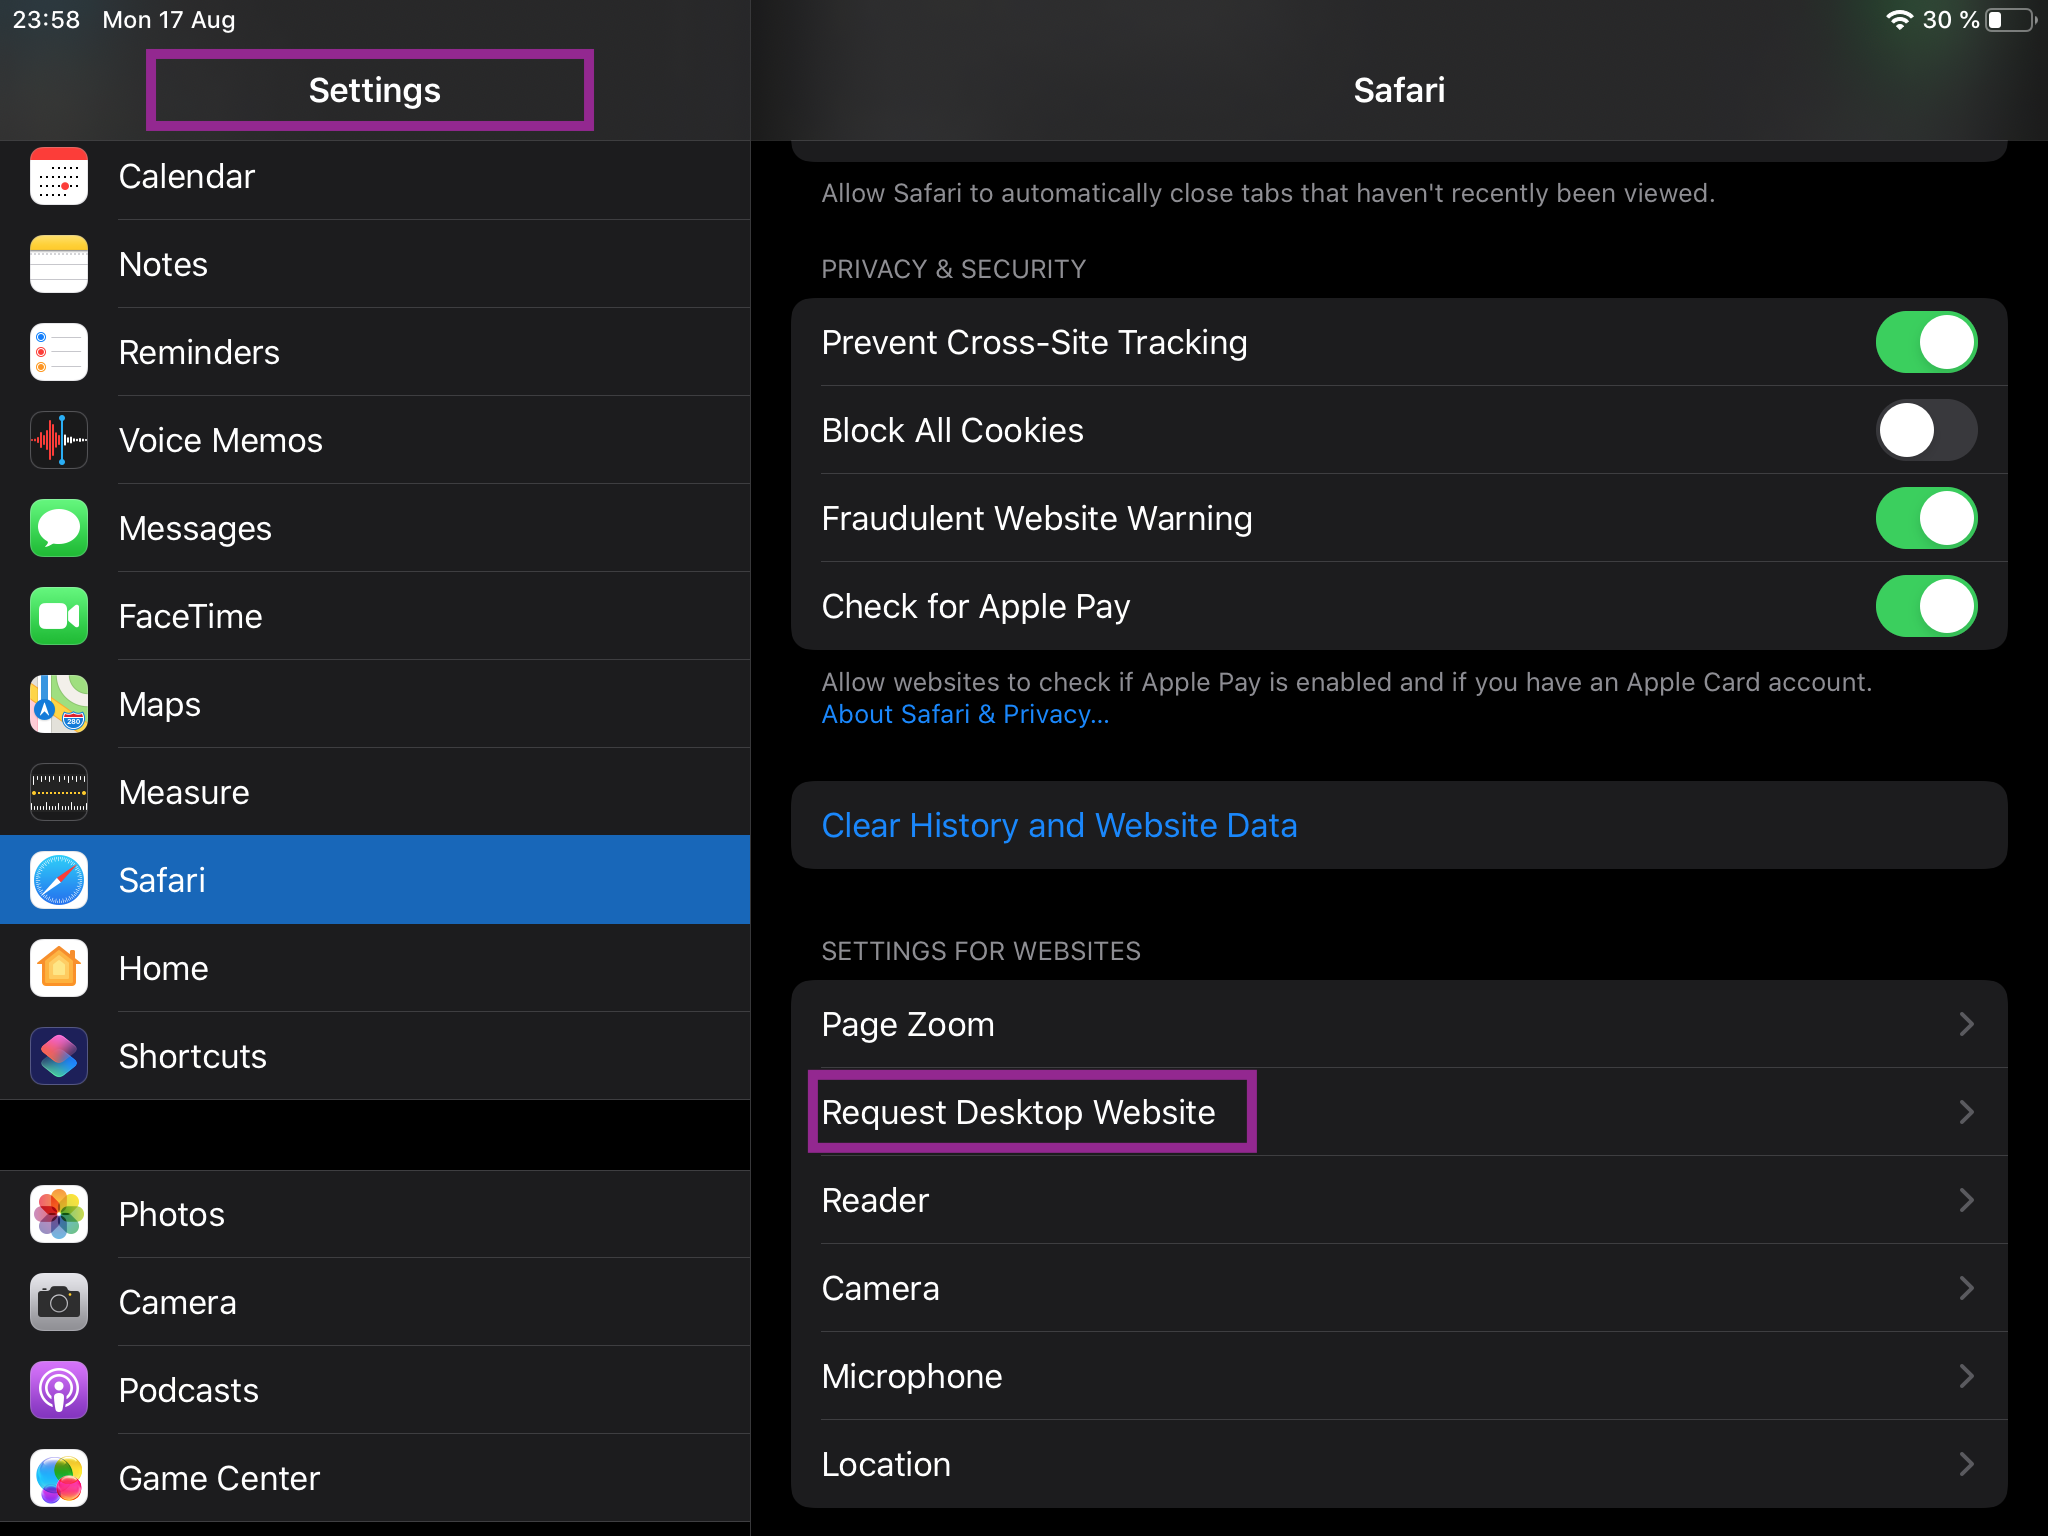
Task: Turn off Fraudulent Website Warning switch
Action: [x=1926, y=519]
